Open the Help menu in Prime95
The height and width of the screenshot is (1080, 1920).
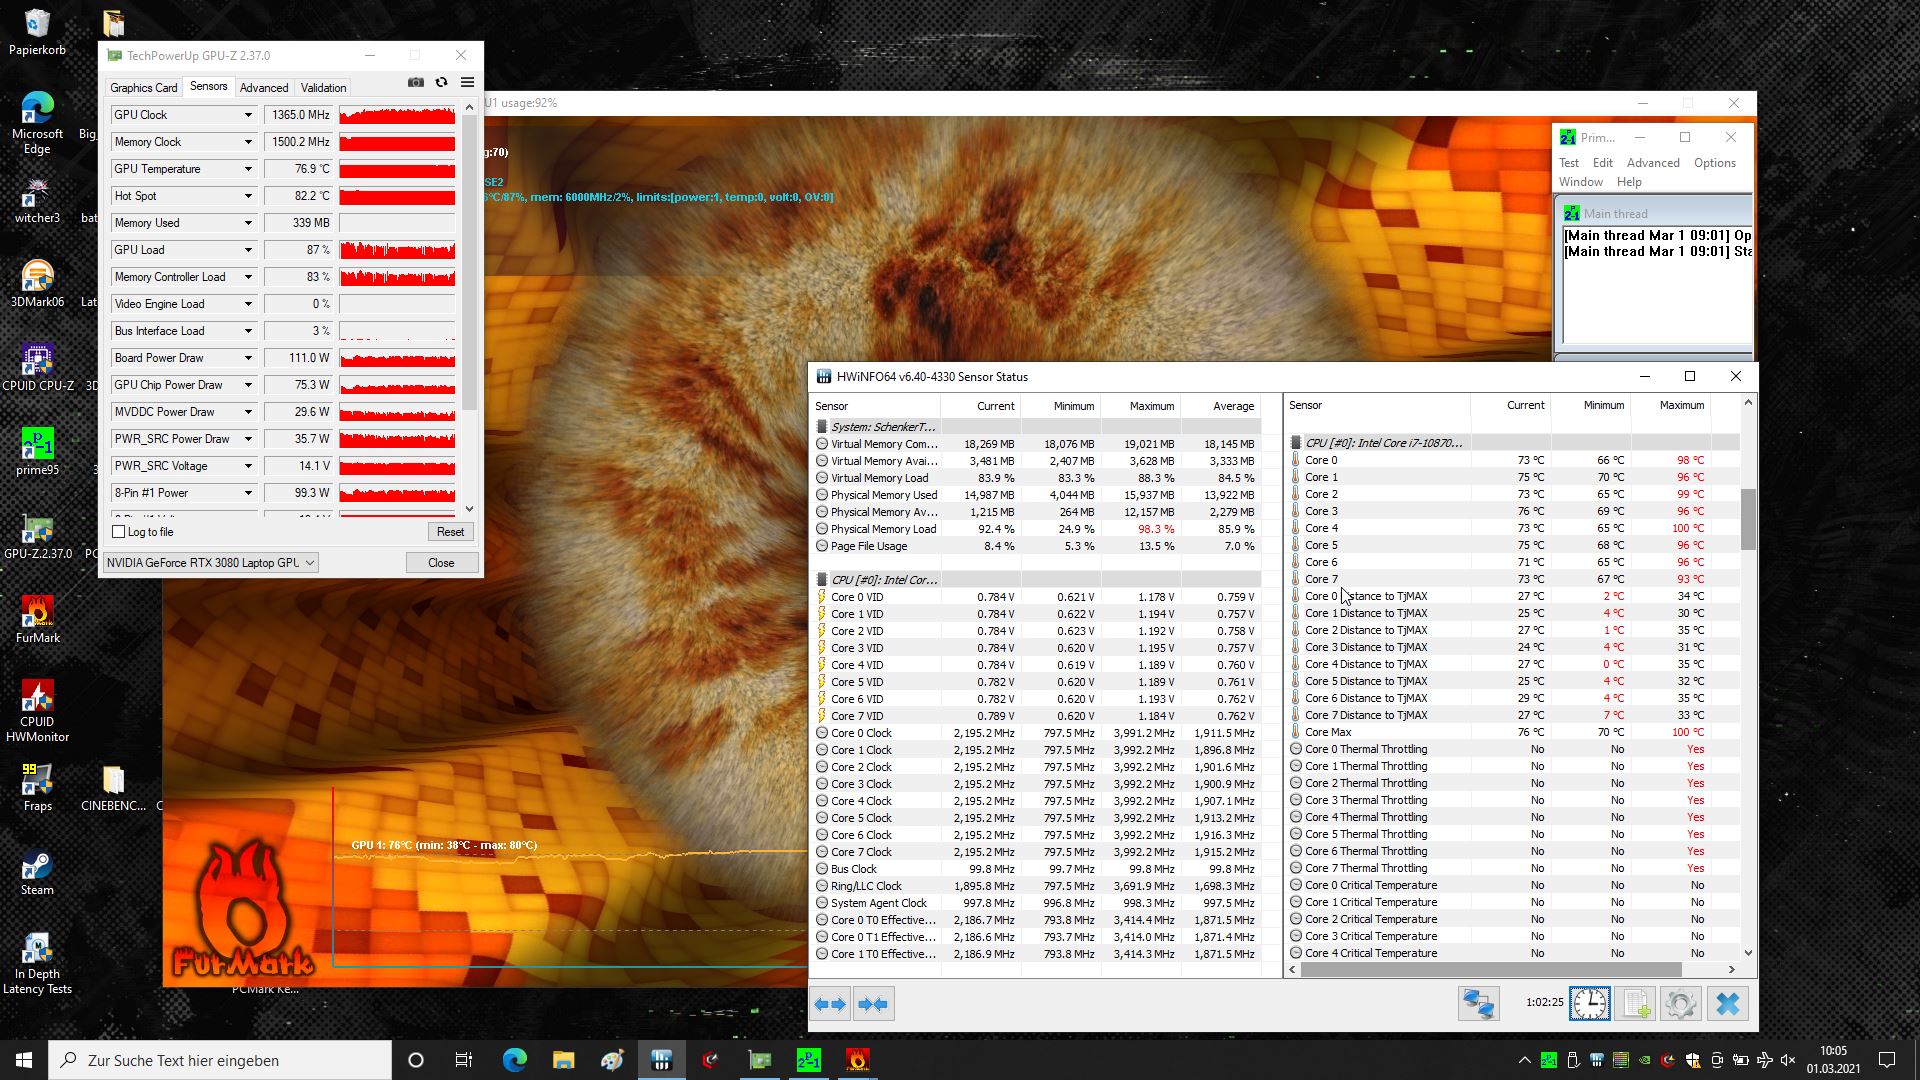coord(1629,182)
